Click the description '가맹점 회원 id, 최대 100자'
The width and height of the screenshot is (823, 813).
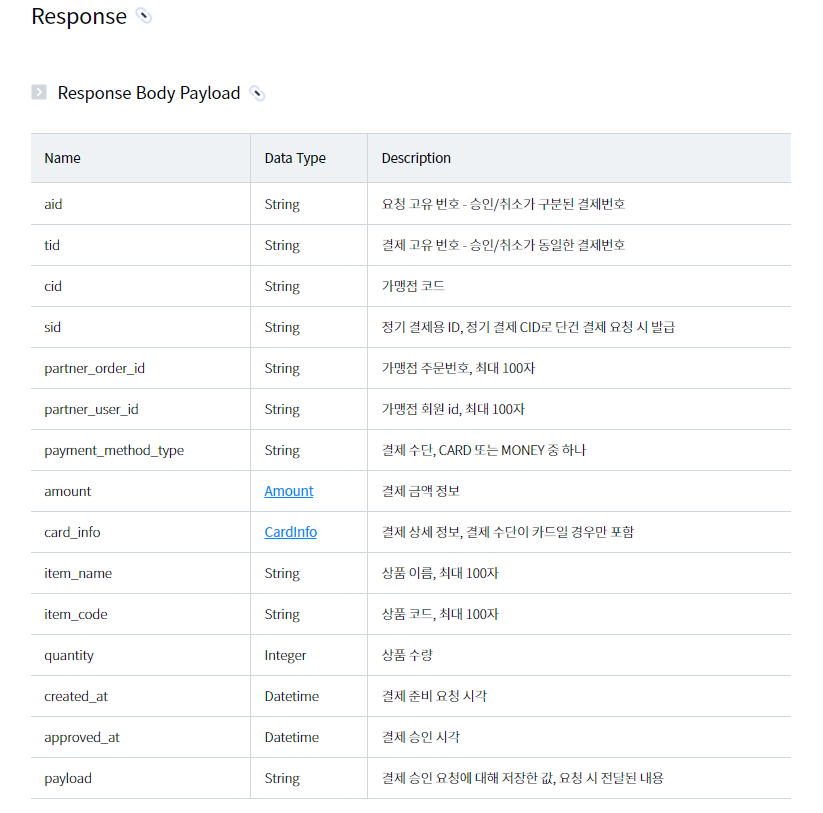pos(453,409)
